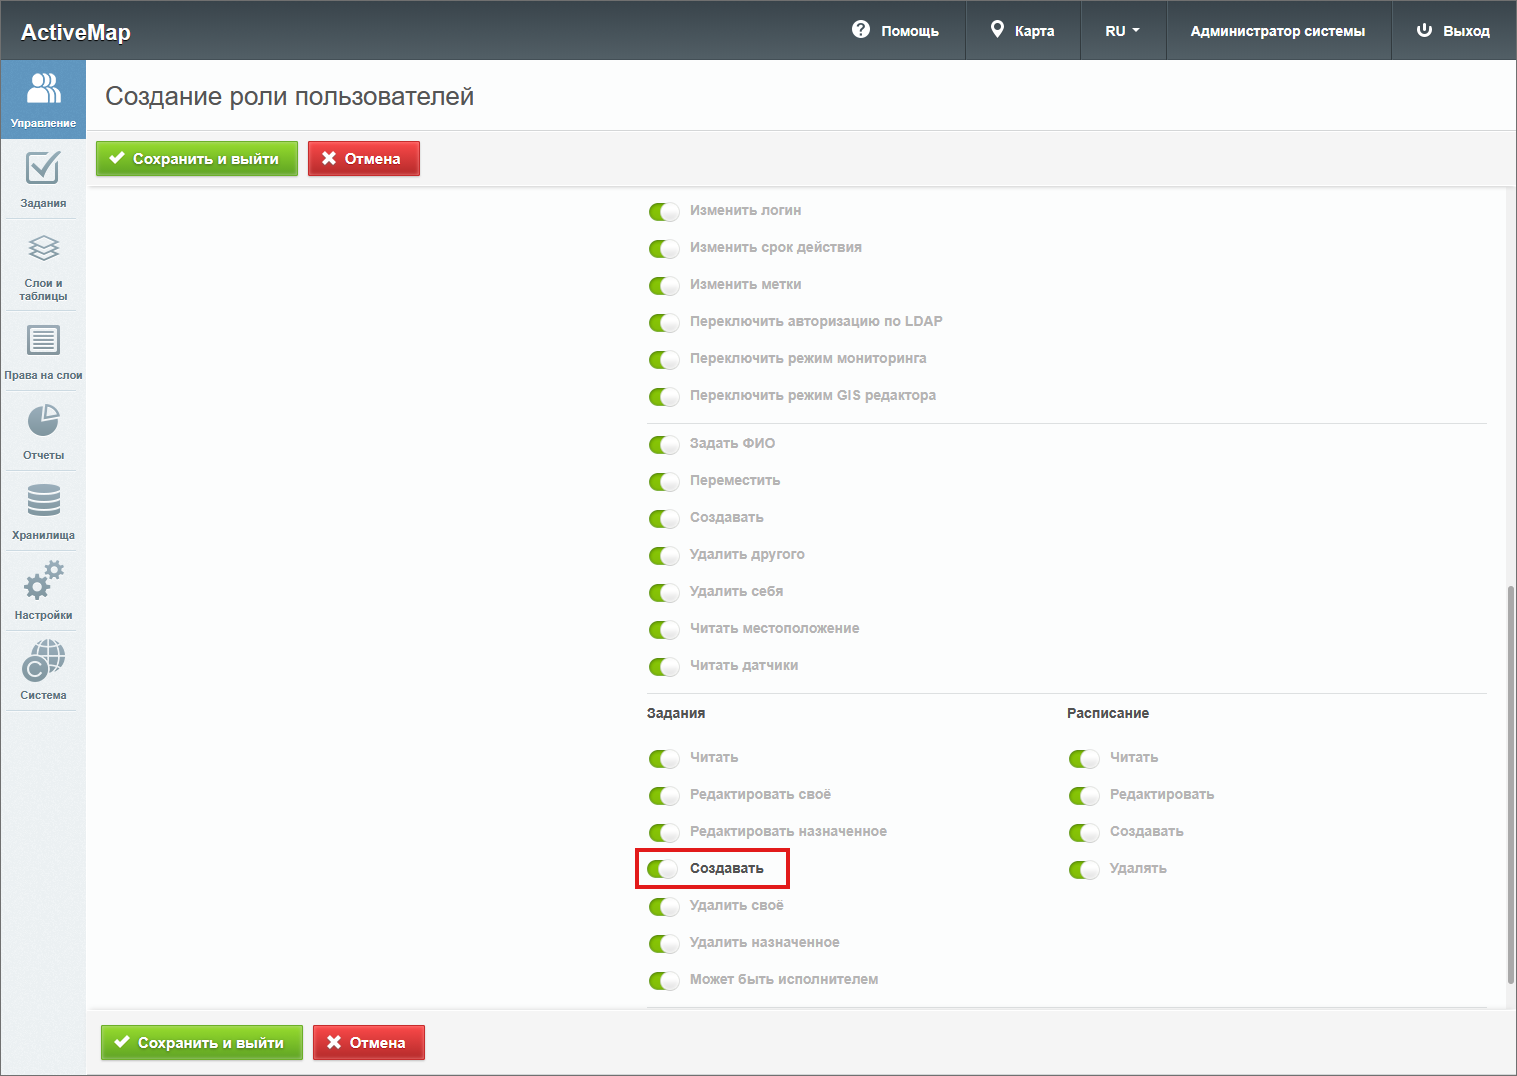Open the Помощь help menu

click(896, 31)
